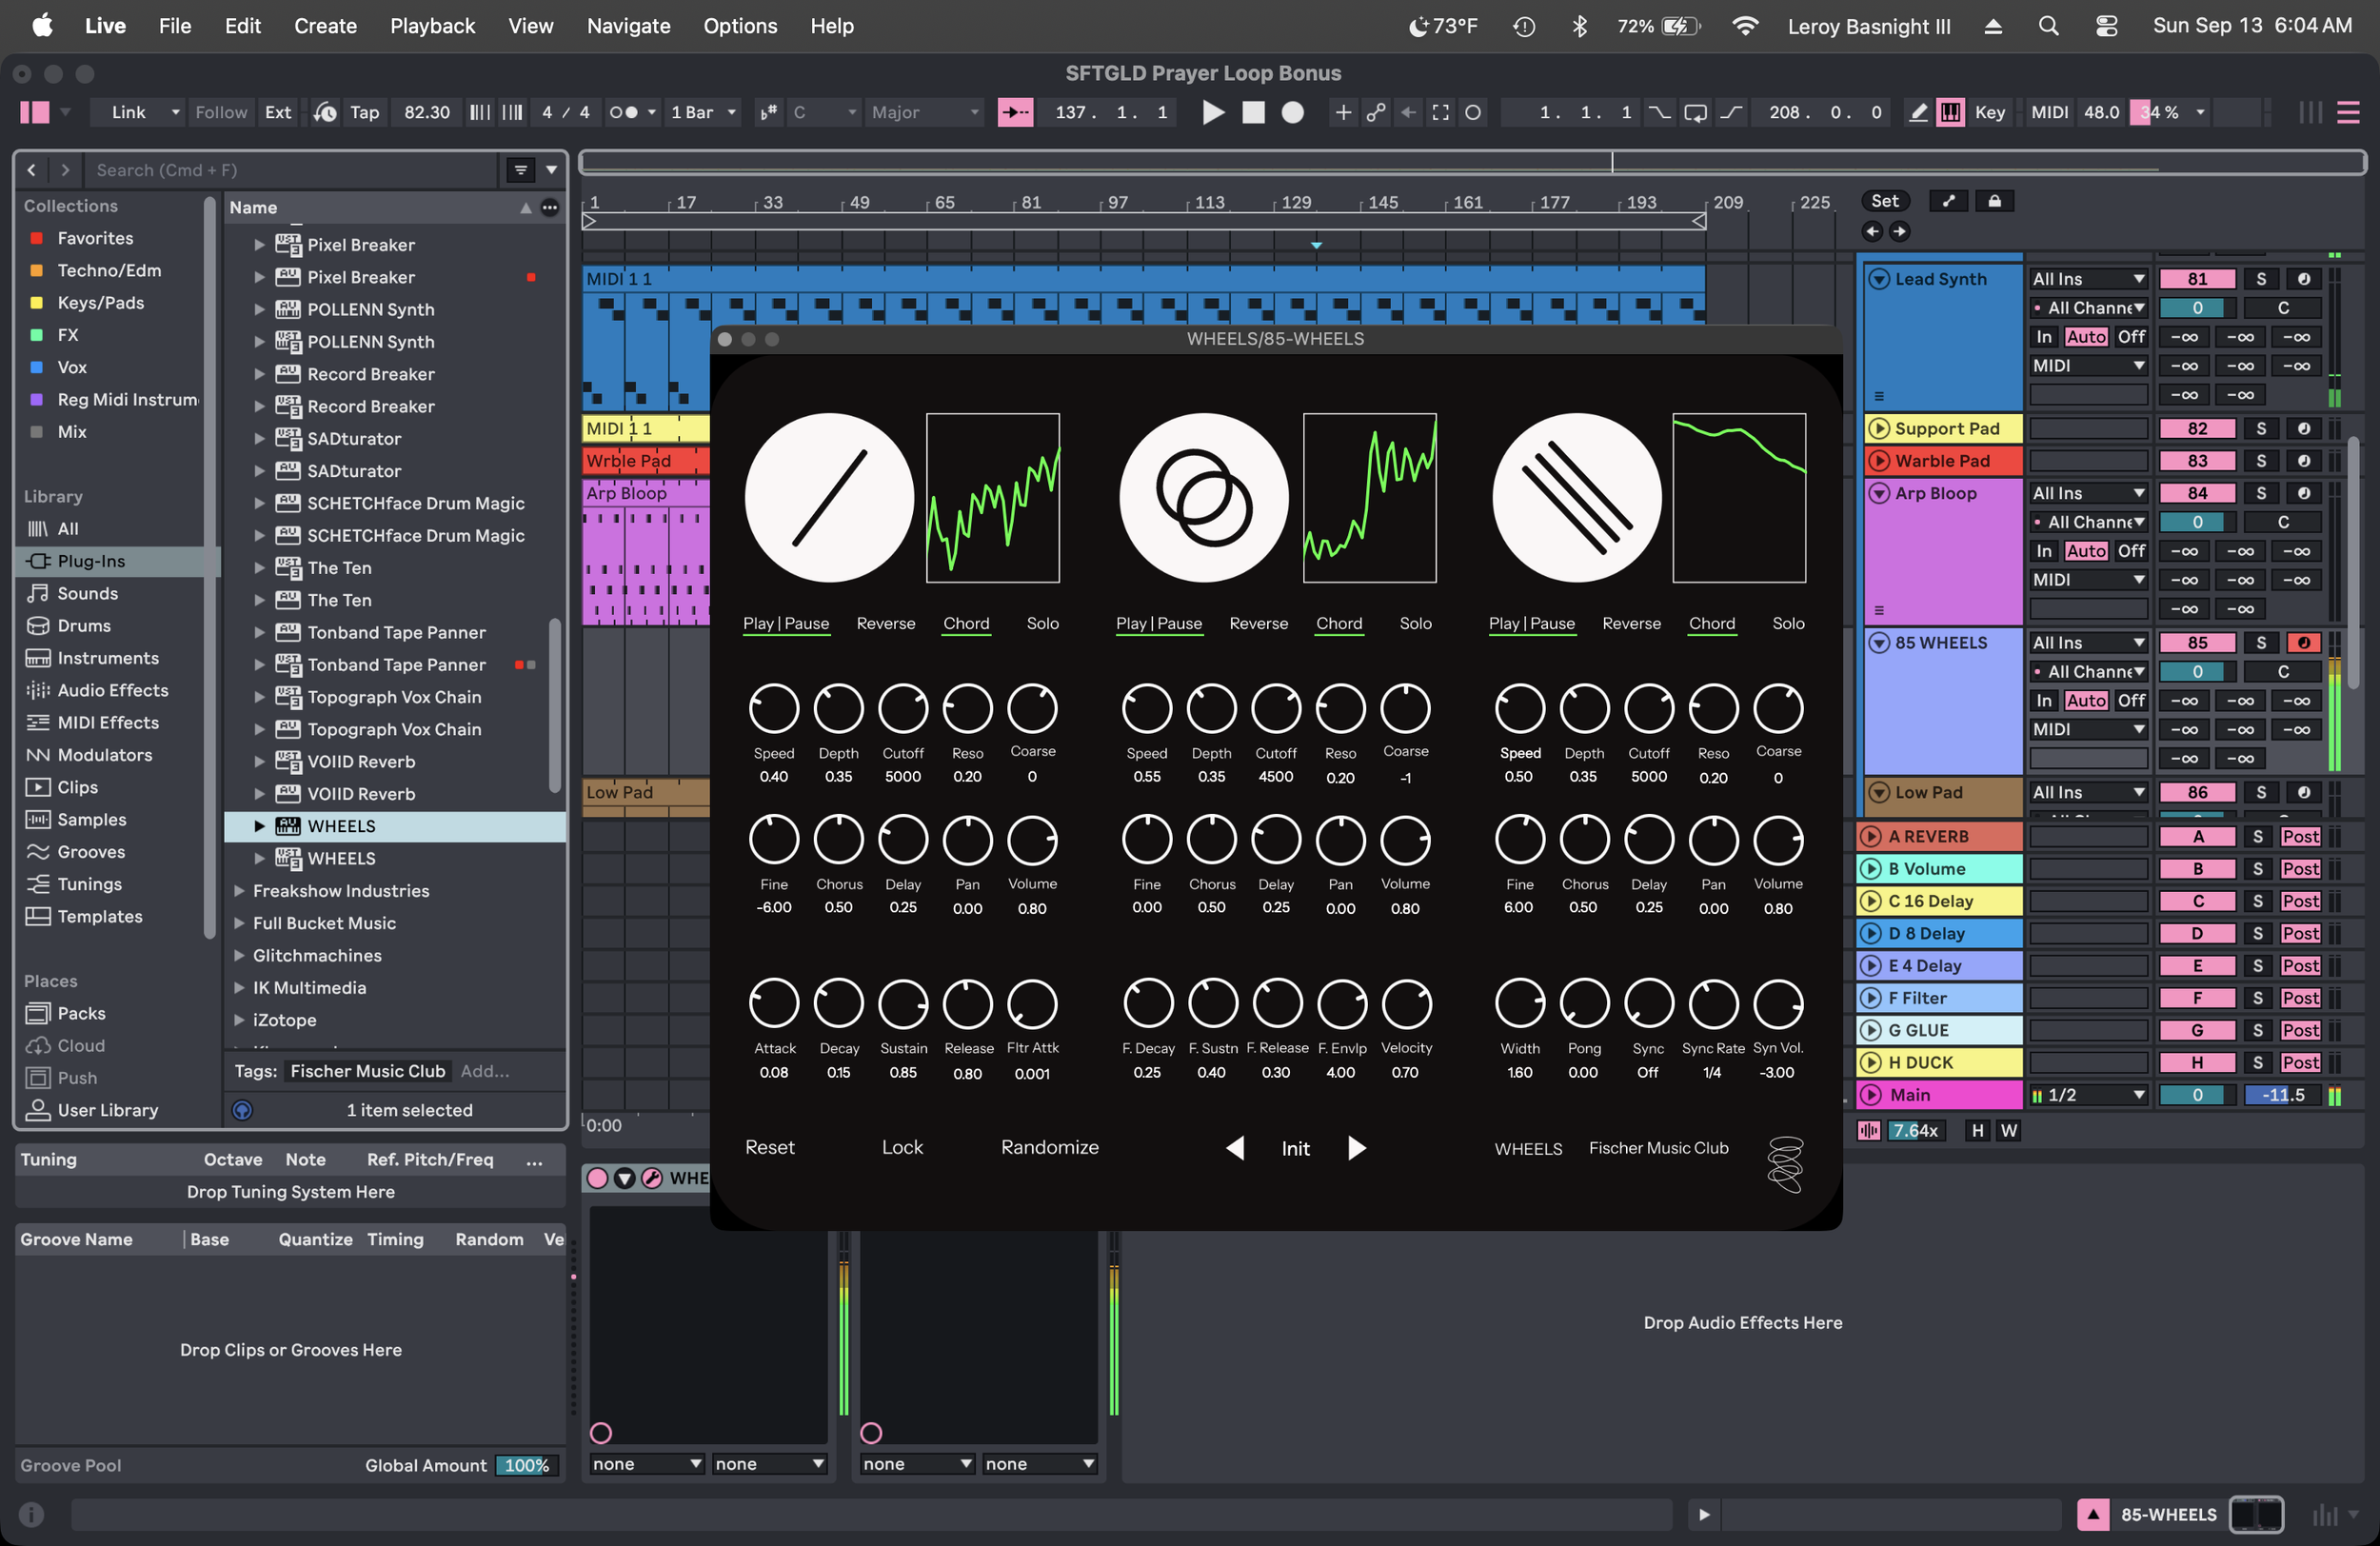The image size is (2380, 1546).
Task: Open the Help menu
Action: [x=832, y=26]
